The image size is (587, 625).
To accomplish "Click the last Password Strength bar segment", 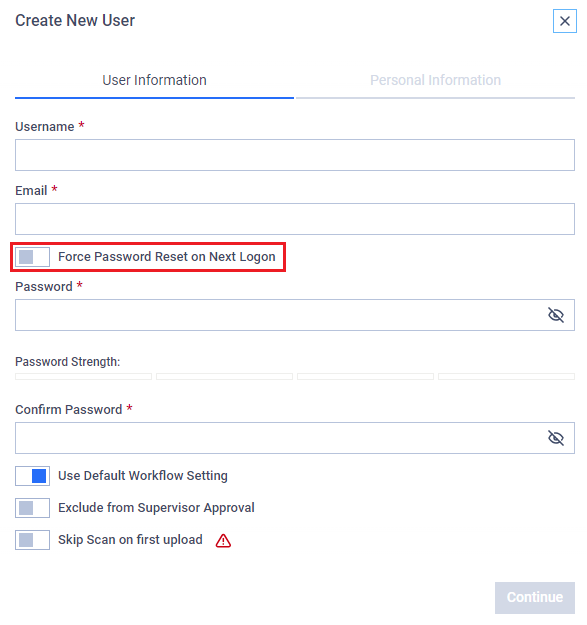I will click(x=506, y=376).
